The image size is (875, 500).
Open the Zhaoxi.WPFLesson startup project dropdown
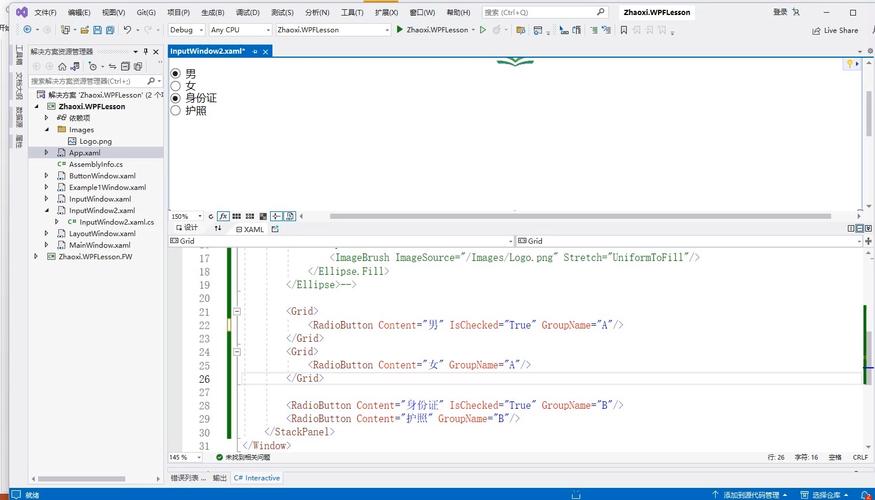tap(332, 30)
